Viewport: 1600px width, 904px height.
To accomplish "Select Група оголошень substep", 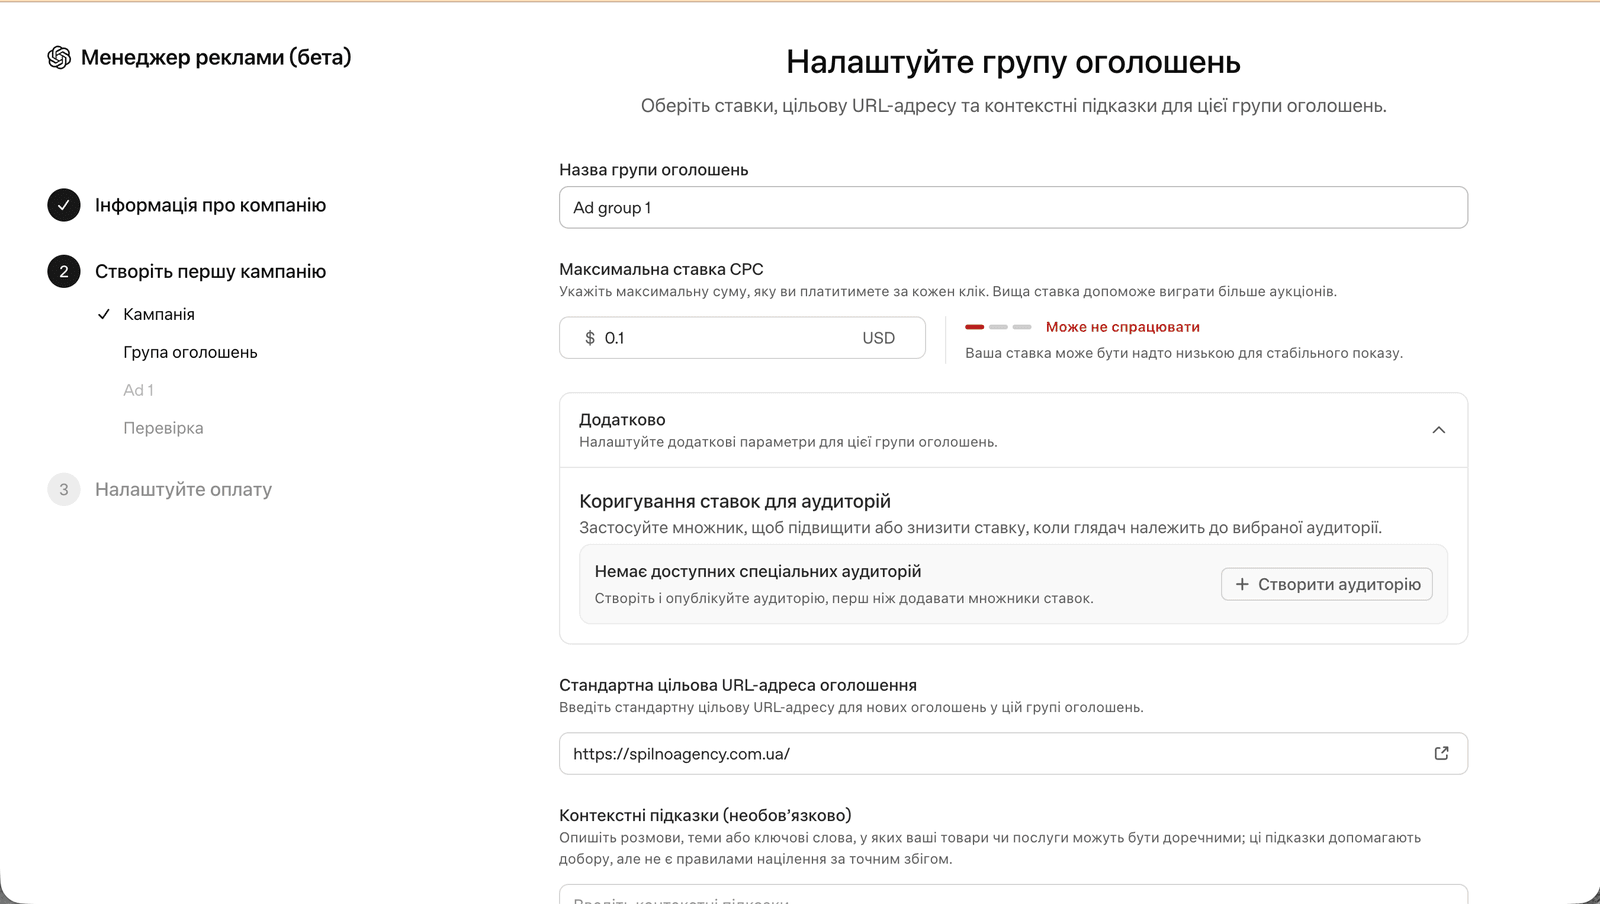I will click(190, 352).
